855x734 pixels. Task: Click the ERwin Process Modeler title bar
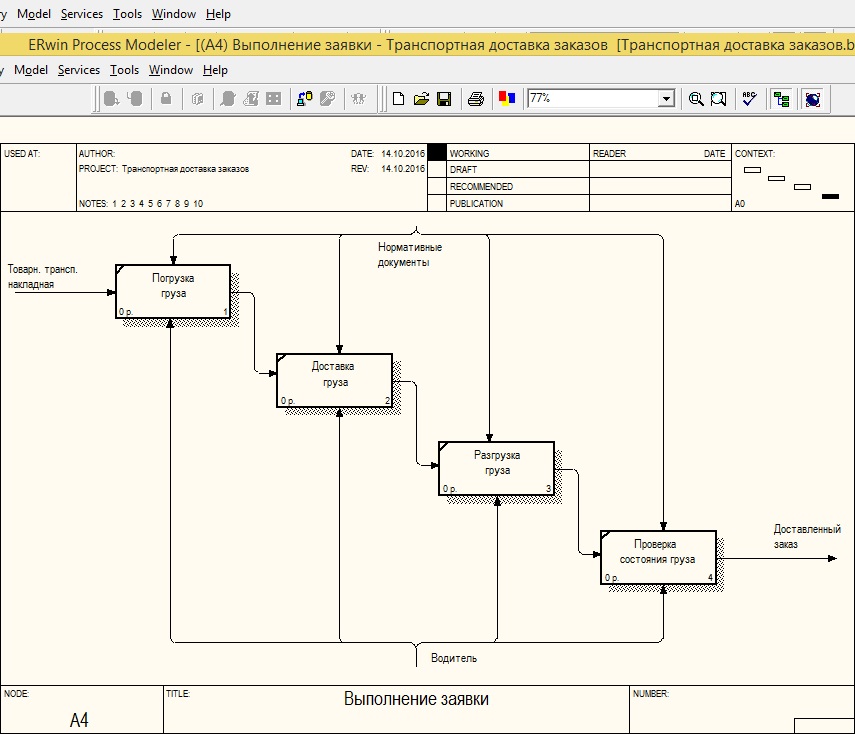pos(428,45)
